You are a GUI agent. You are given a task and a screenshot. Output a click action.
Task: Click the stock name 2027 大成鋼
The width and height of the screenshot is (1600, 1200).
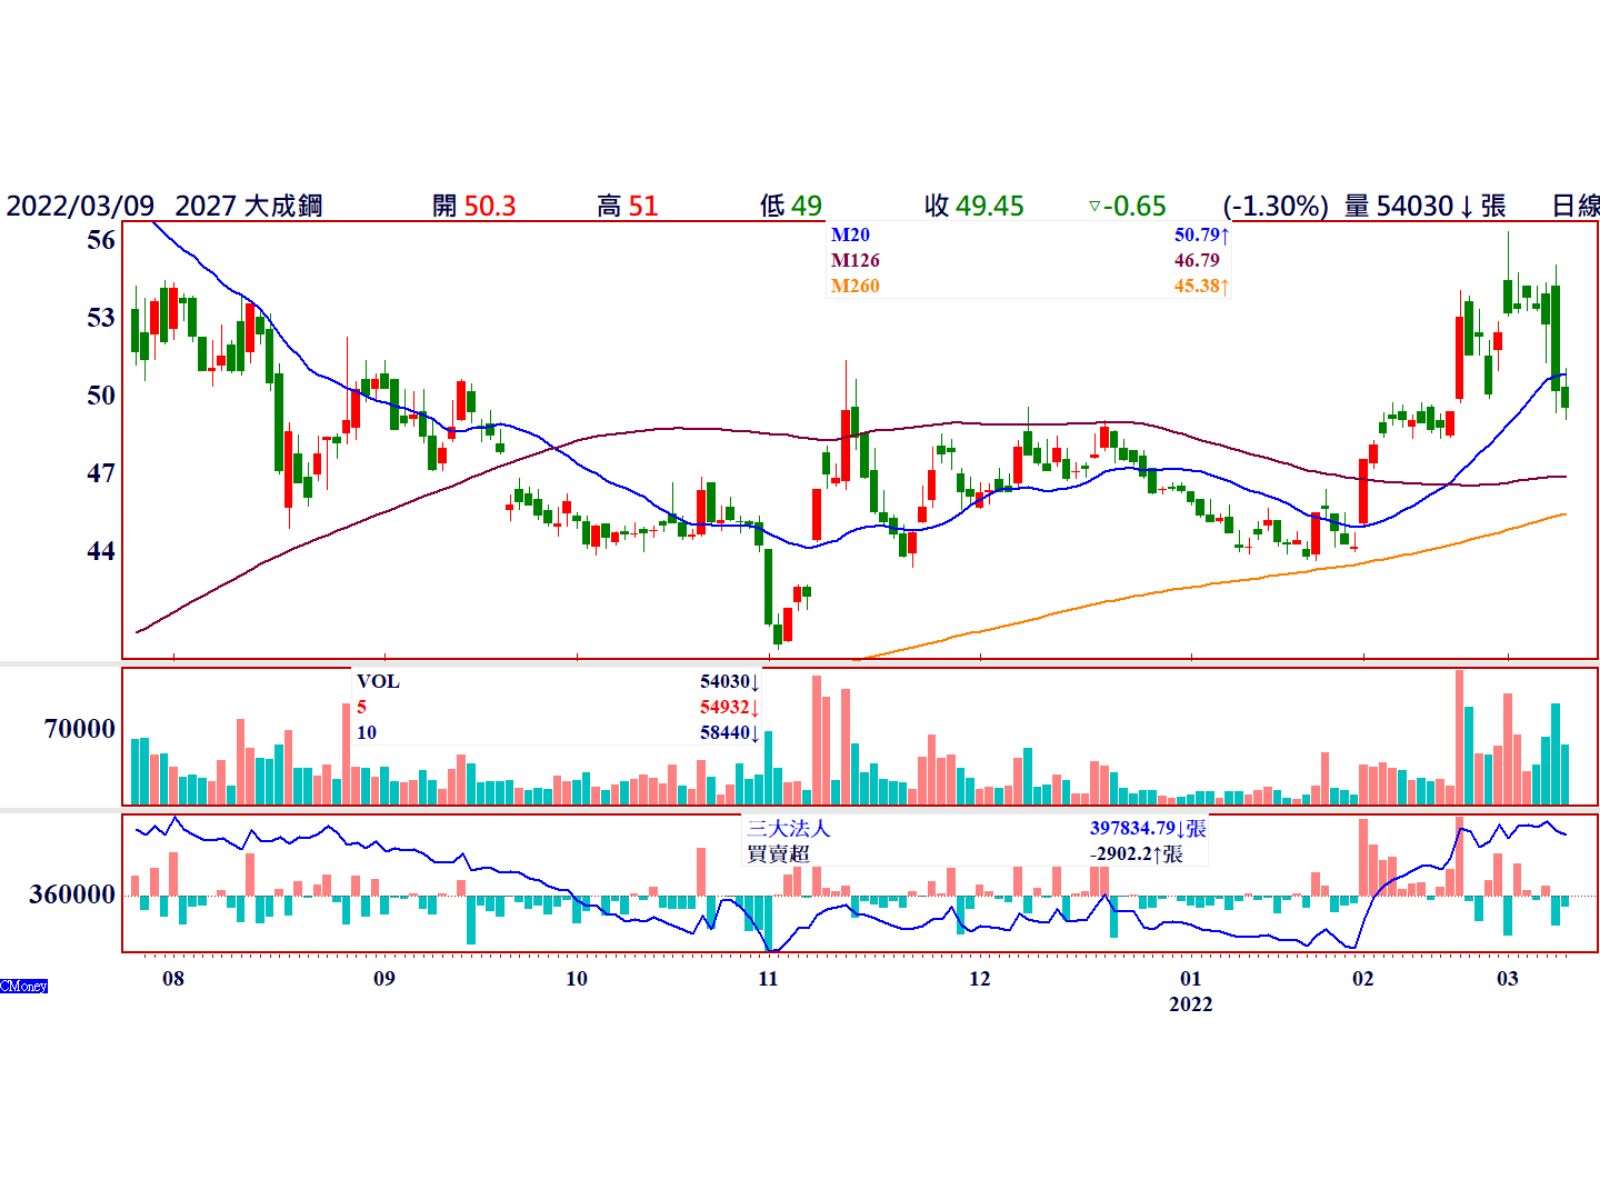coord(249,206)
